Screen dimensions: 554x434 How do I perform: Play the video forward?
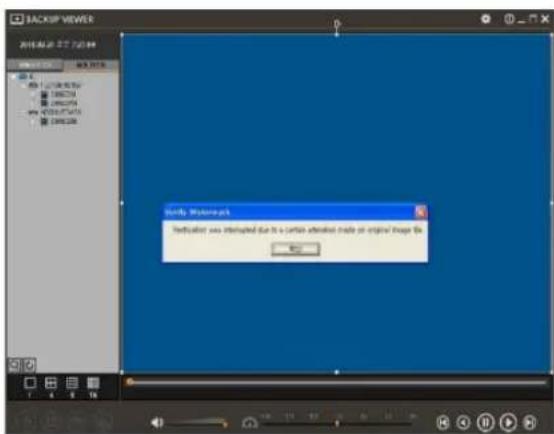508,422
